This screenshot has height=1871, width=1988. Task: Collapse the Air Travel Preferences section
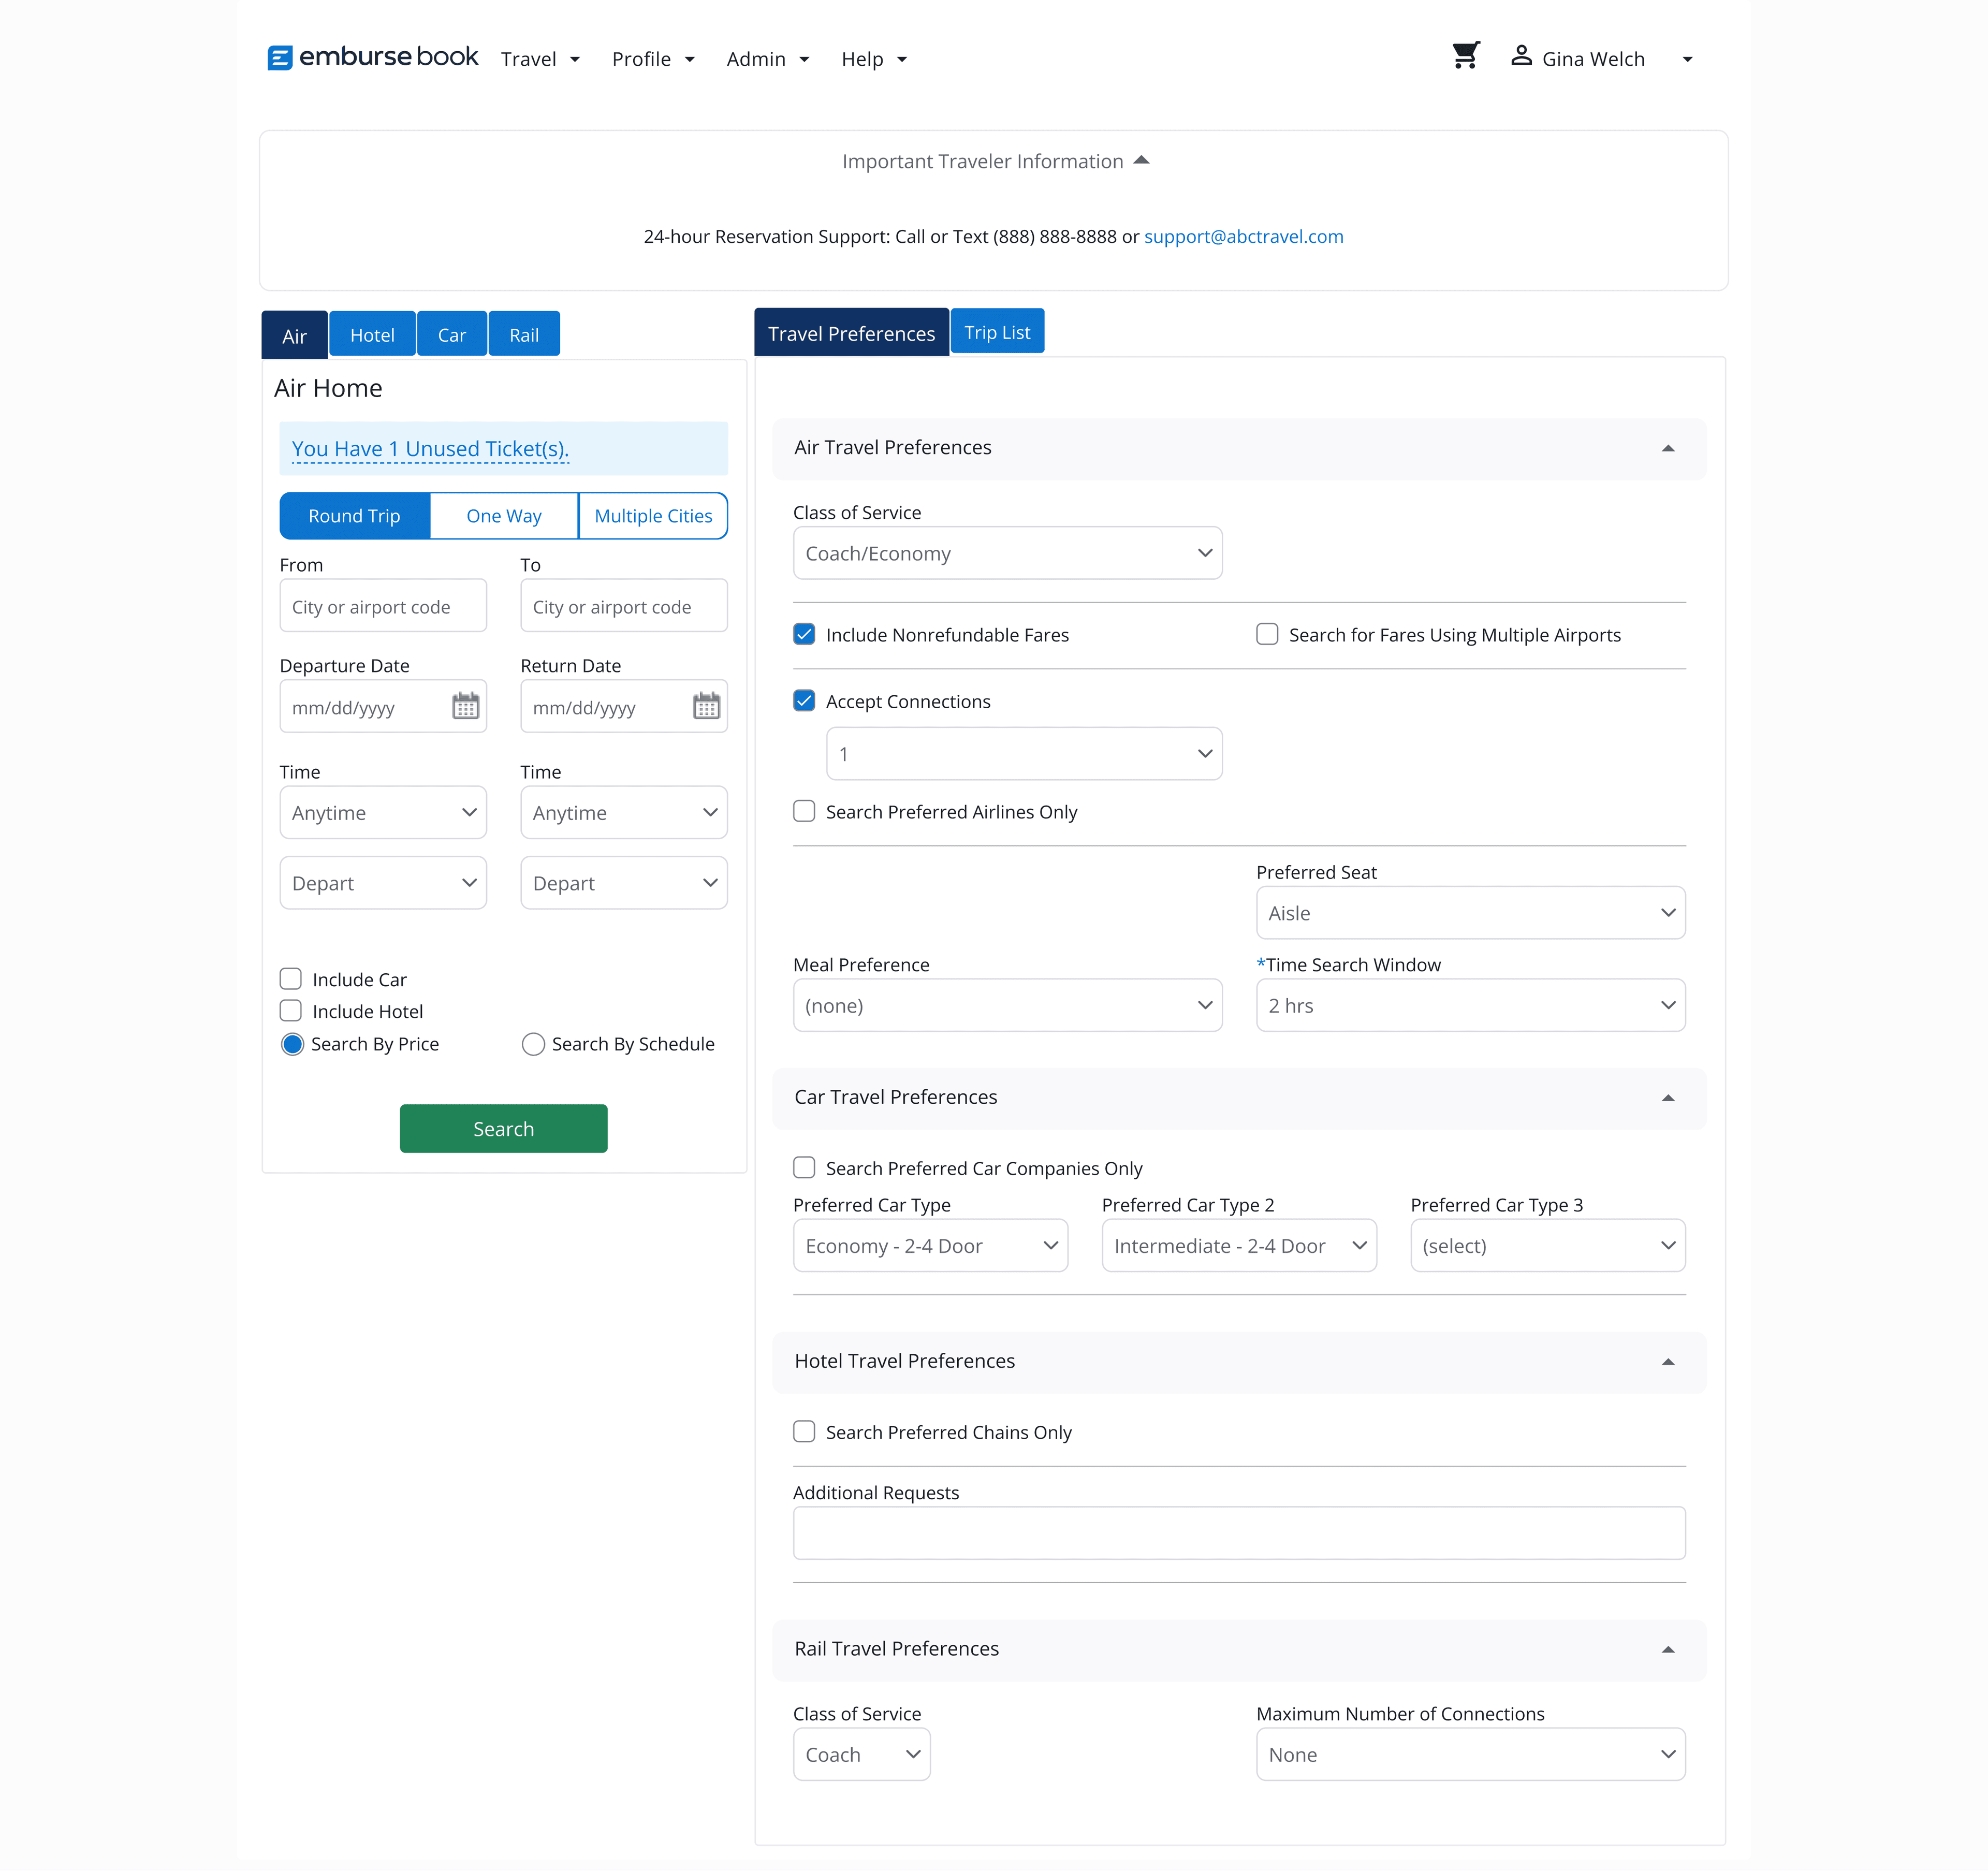tap(1667, 448)
